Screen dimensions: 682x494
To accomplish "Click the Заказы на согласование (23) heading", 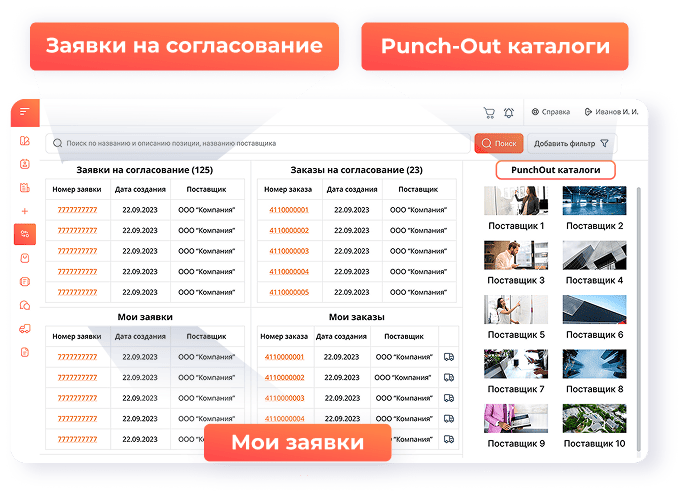I will coord(357,170).
